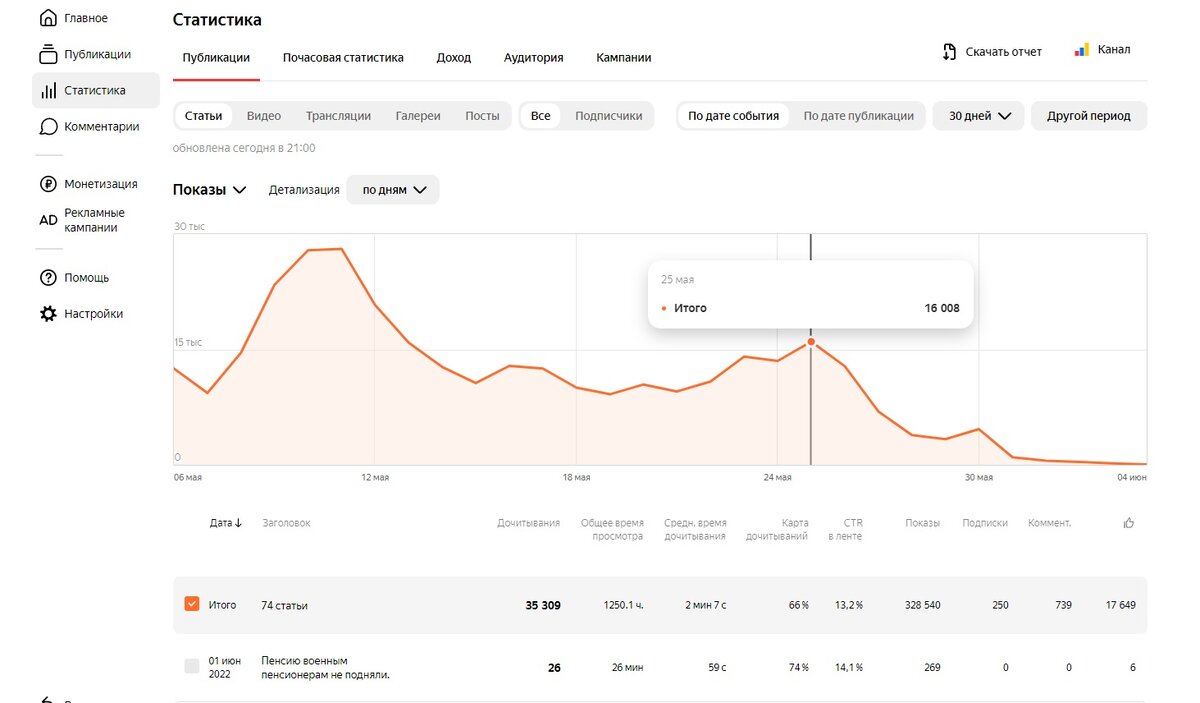Click the 16 008 tooltip value
The height and width of the screenshot is (703, 1200).
941,308
